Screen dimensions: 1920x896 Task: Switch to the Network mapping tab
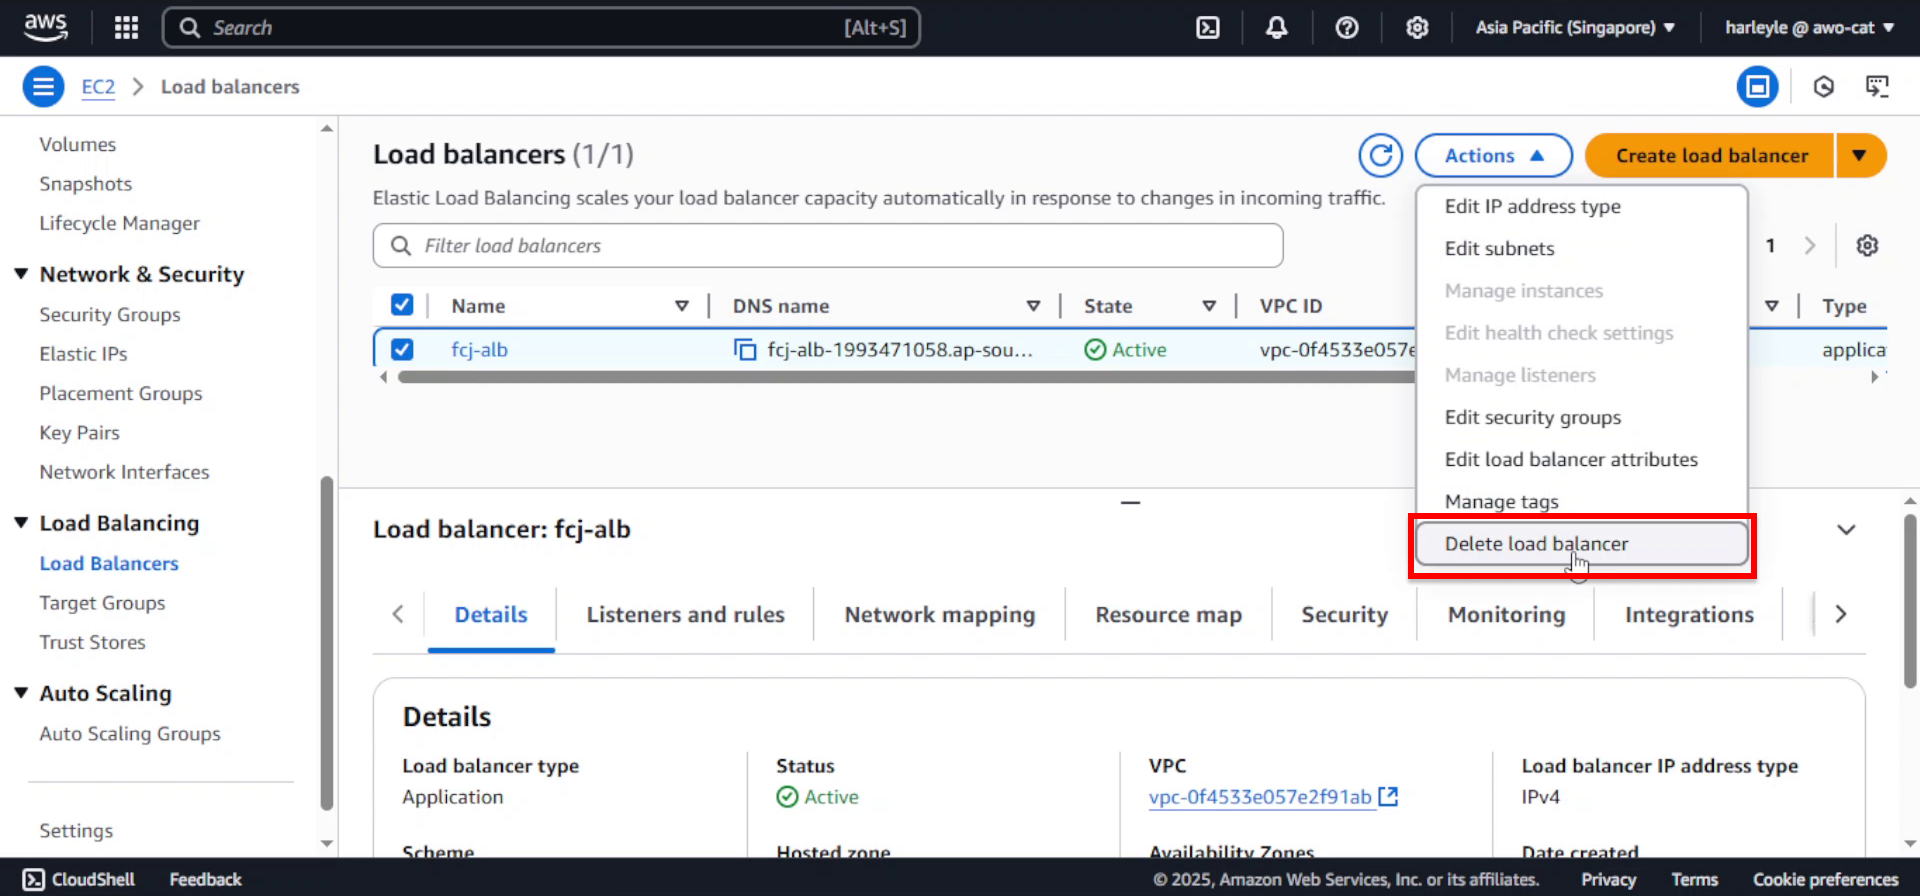click(x=940, y=614)
